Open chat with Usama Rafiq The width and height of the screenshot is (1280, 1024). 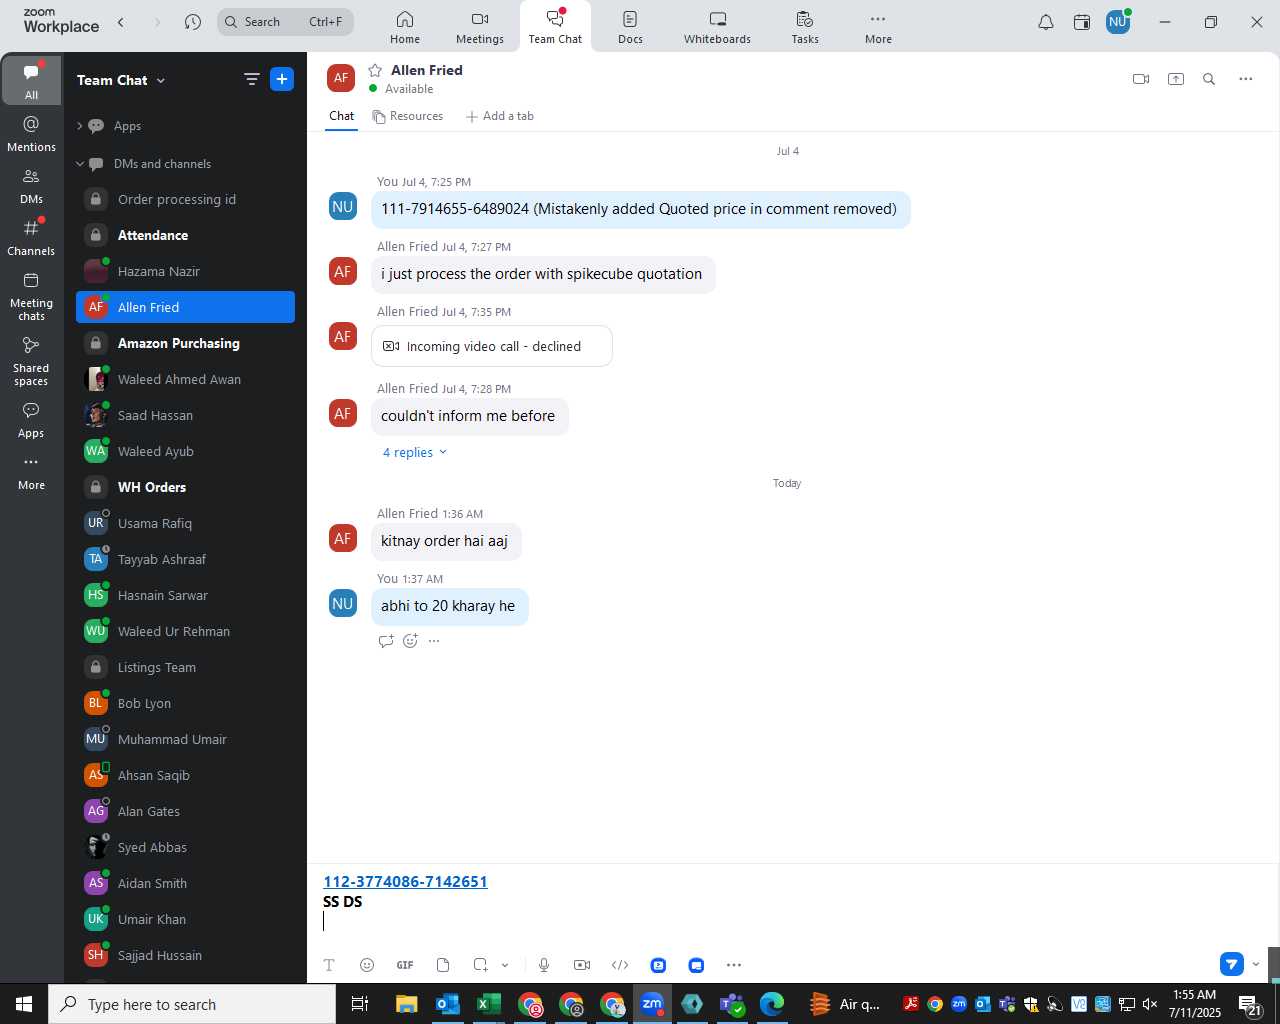(x=185, y=523)
